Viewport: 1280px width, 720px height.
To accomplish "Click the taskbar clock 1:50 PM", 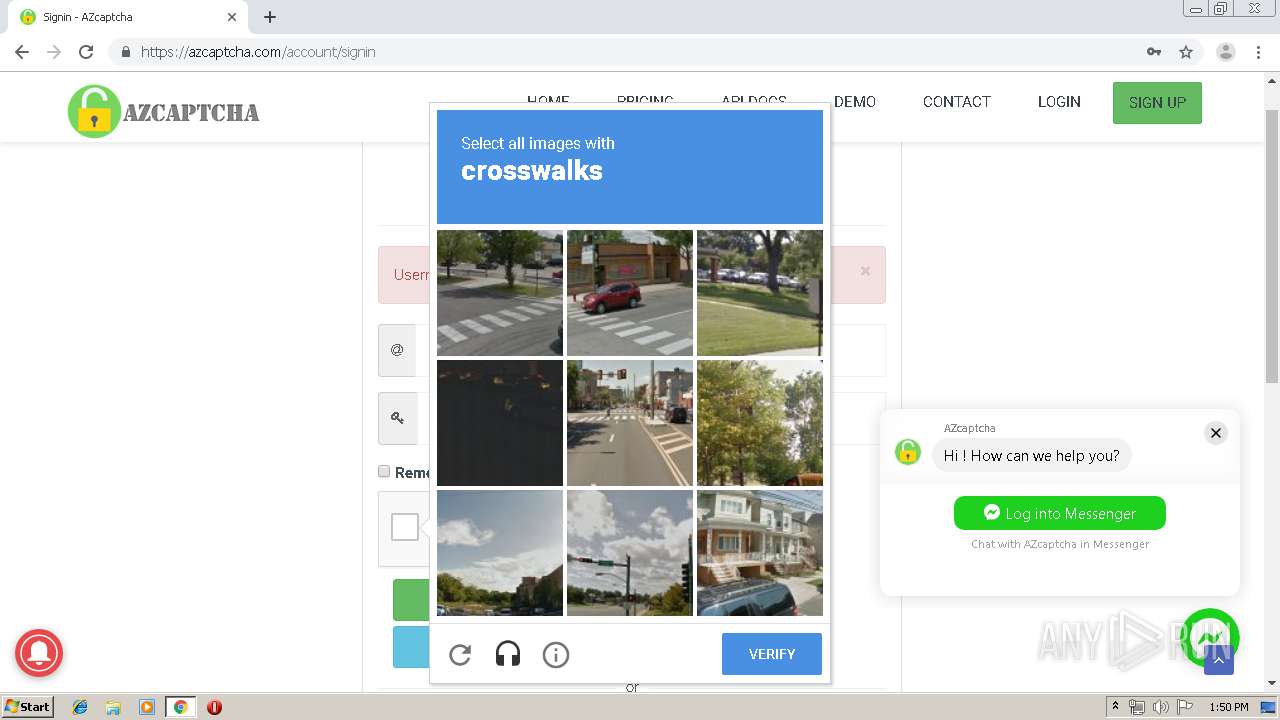I will (1229, 707).
